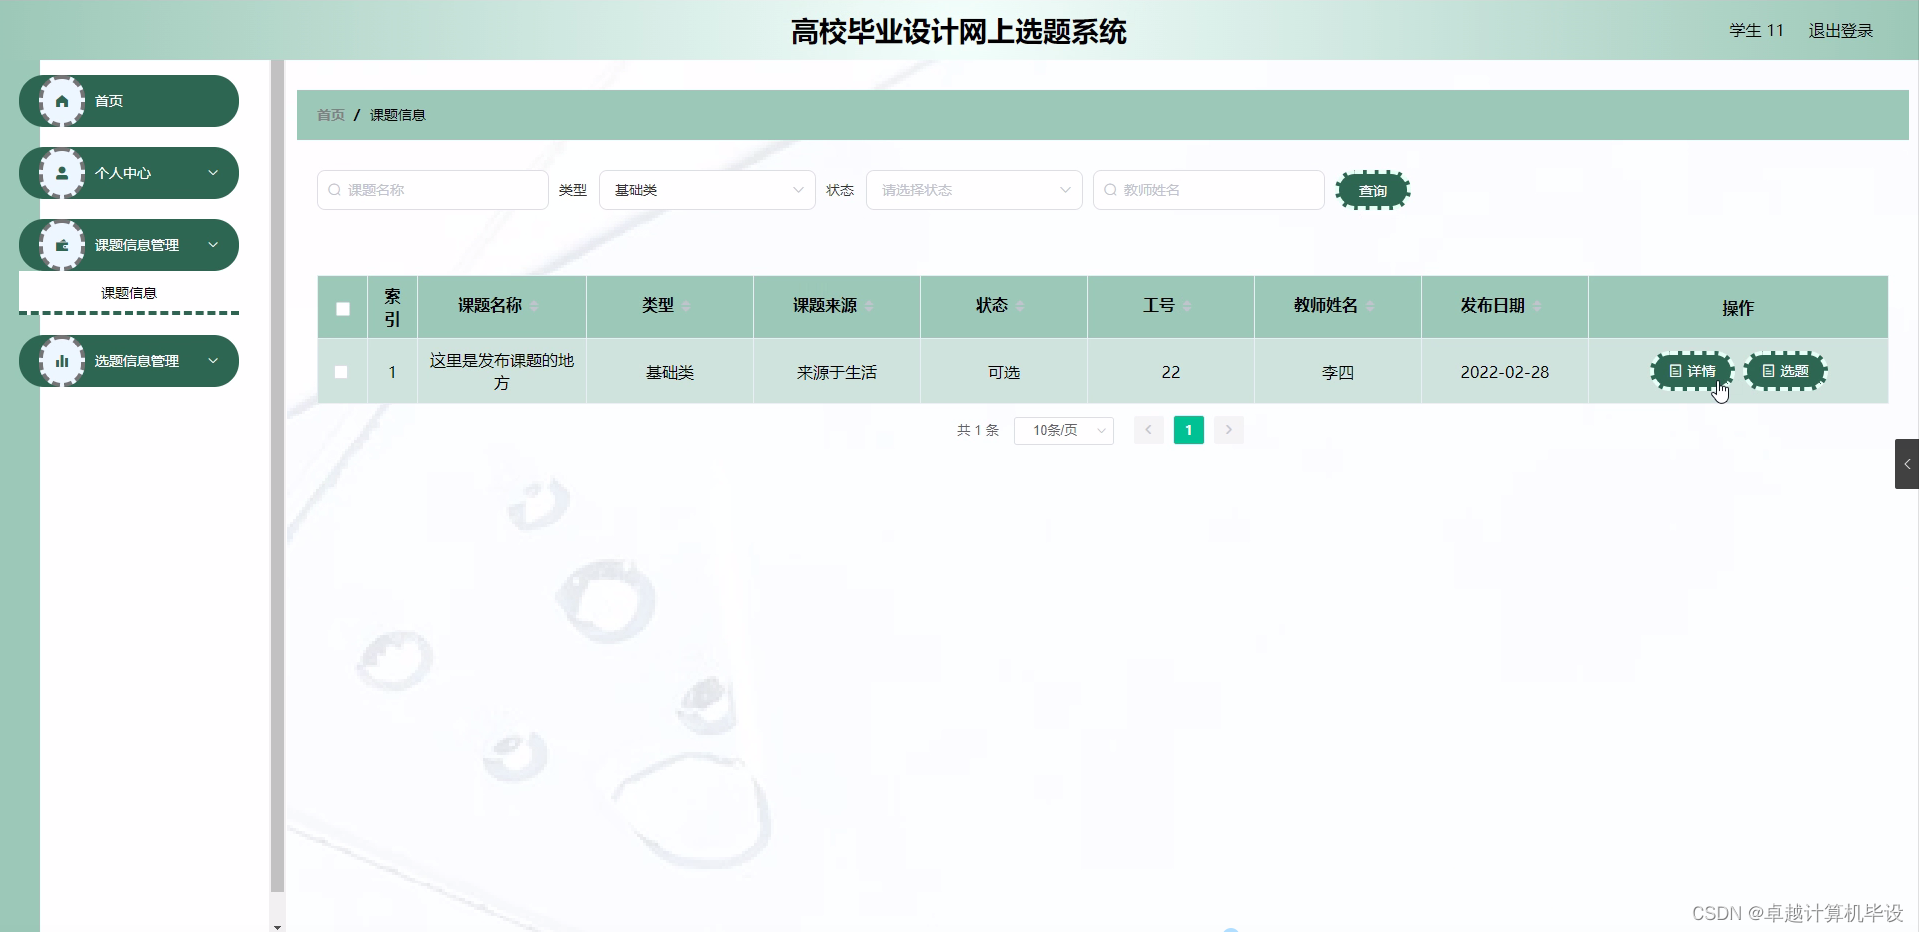Click the bar-chart icon on 选题信息管理
1919x932 pixels.
(x=61, y=360)
